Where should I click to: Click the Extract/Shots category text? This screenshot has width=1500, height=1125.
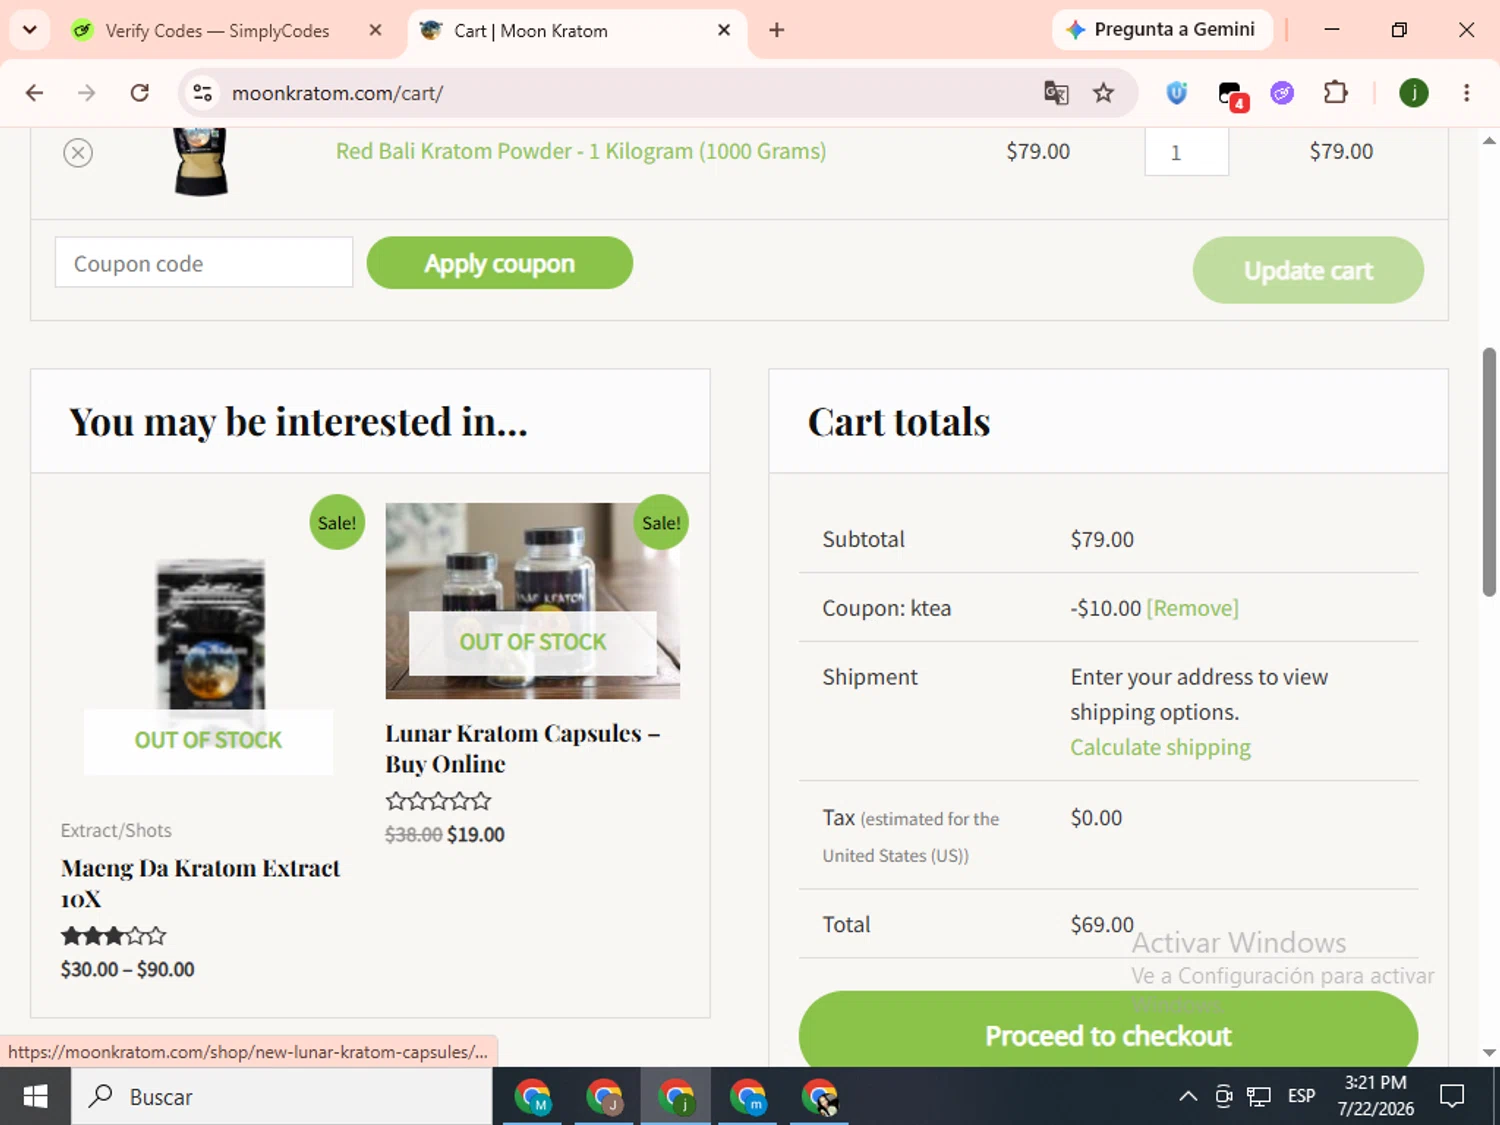(116, 830)
